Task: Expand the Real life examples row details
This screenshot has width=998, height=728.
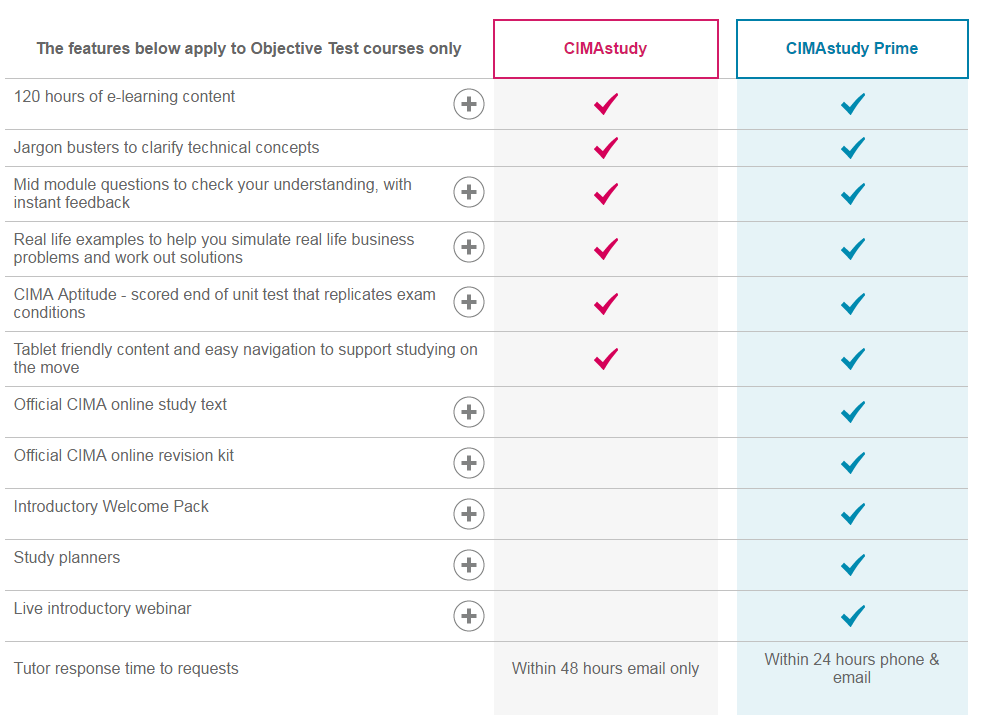Action: coord(468,247)
